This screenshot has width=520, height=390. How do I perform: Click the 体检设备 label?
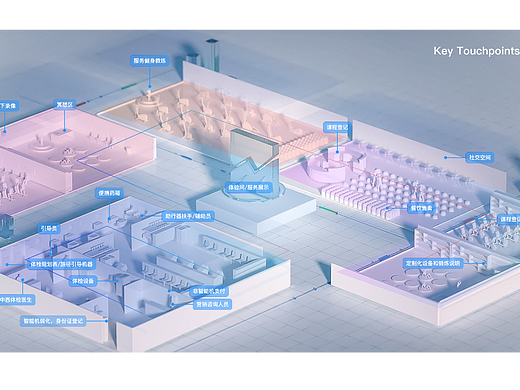[x=83, y=281]
